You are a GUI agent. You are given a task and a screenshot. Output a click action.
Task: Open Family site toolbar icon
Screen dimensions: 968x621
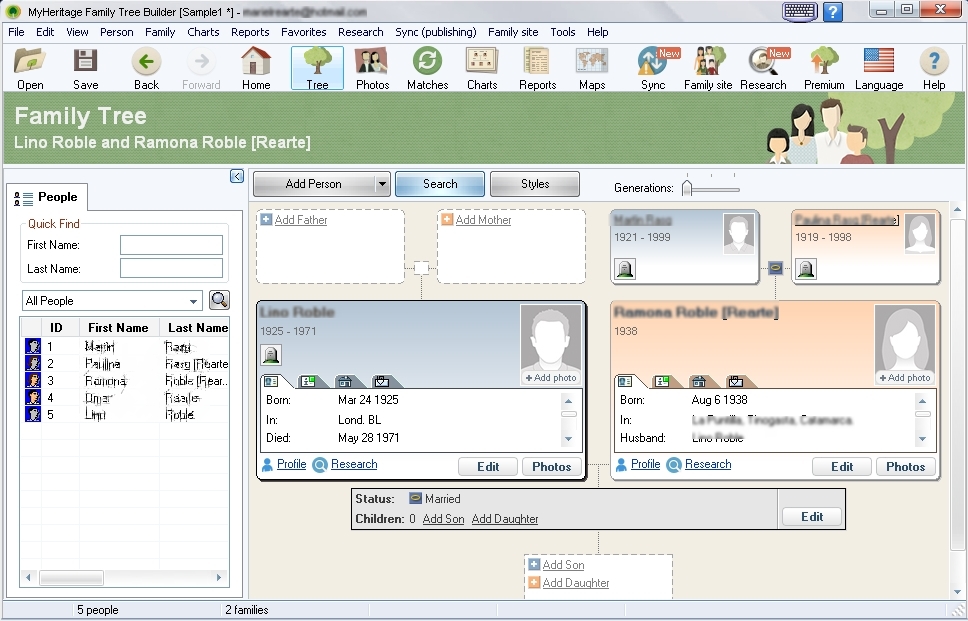708,69
